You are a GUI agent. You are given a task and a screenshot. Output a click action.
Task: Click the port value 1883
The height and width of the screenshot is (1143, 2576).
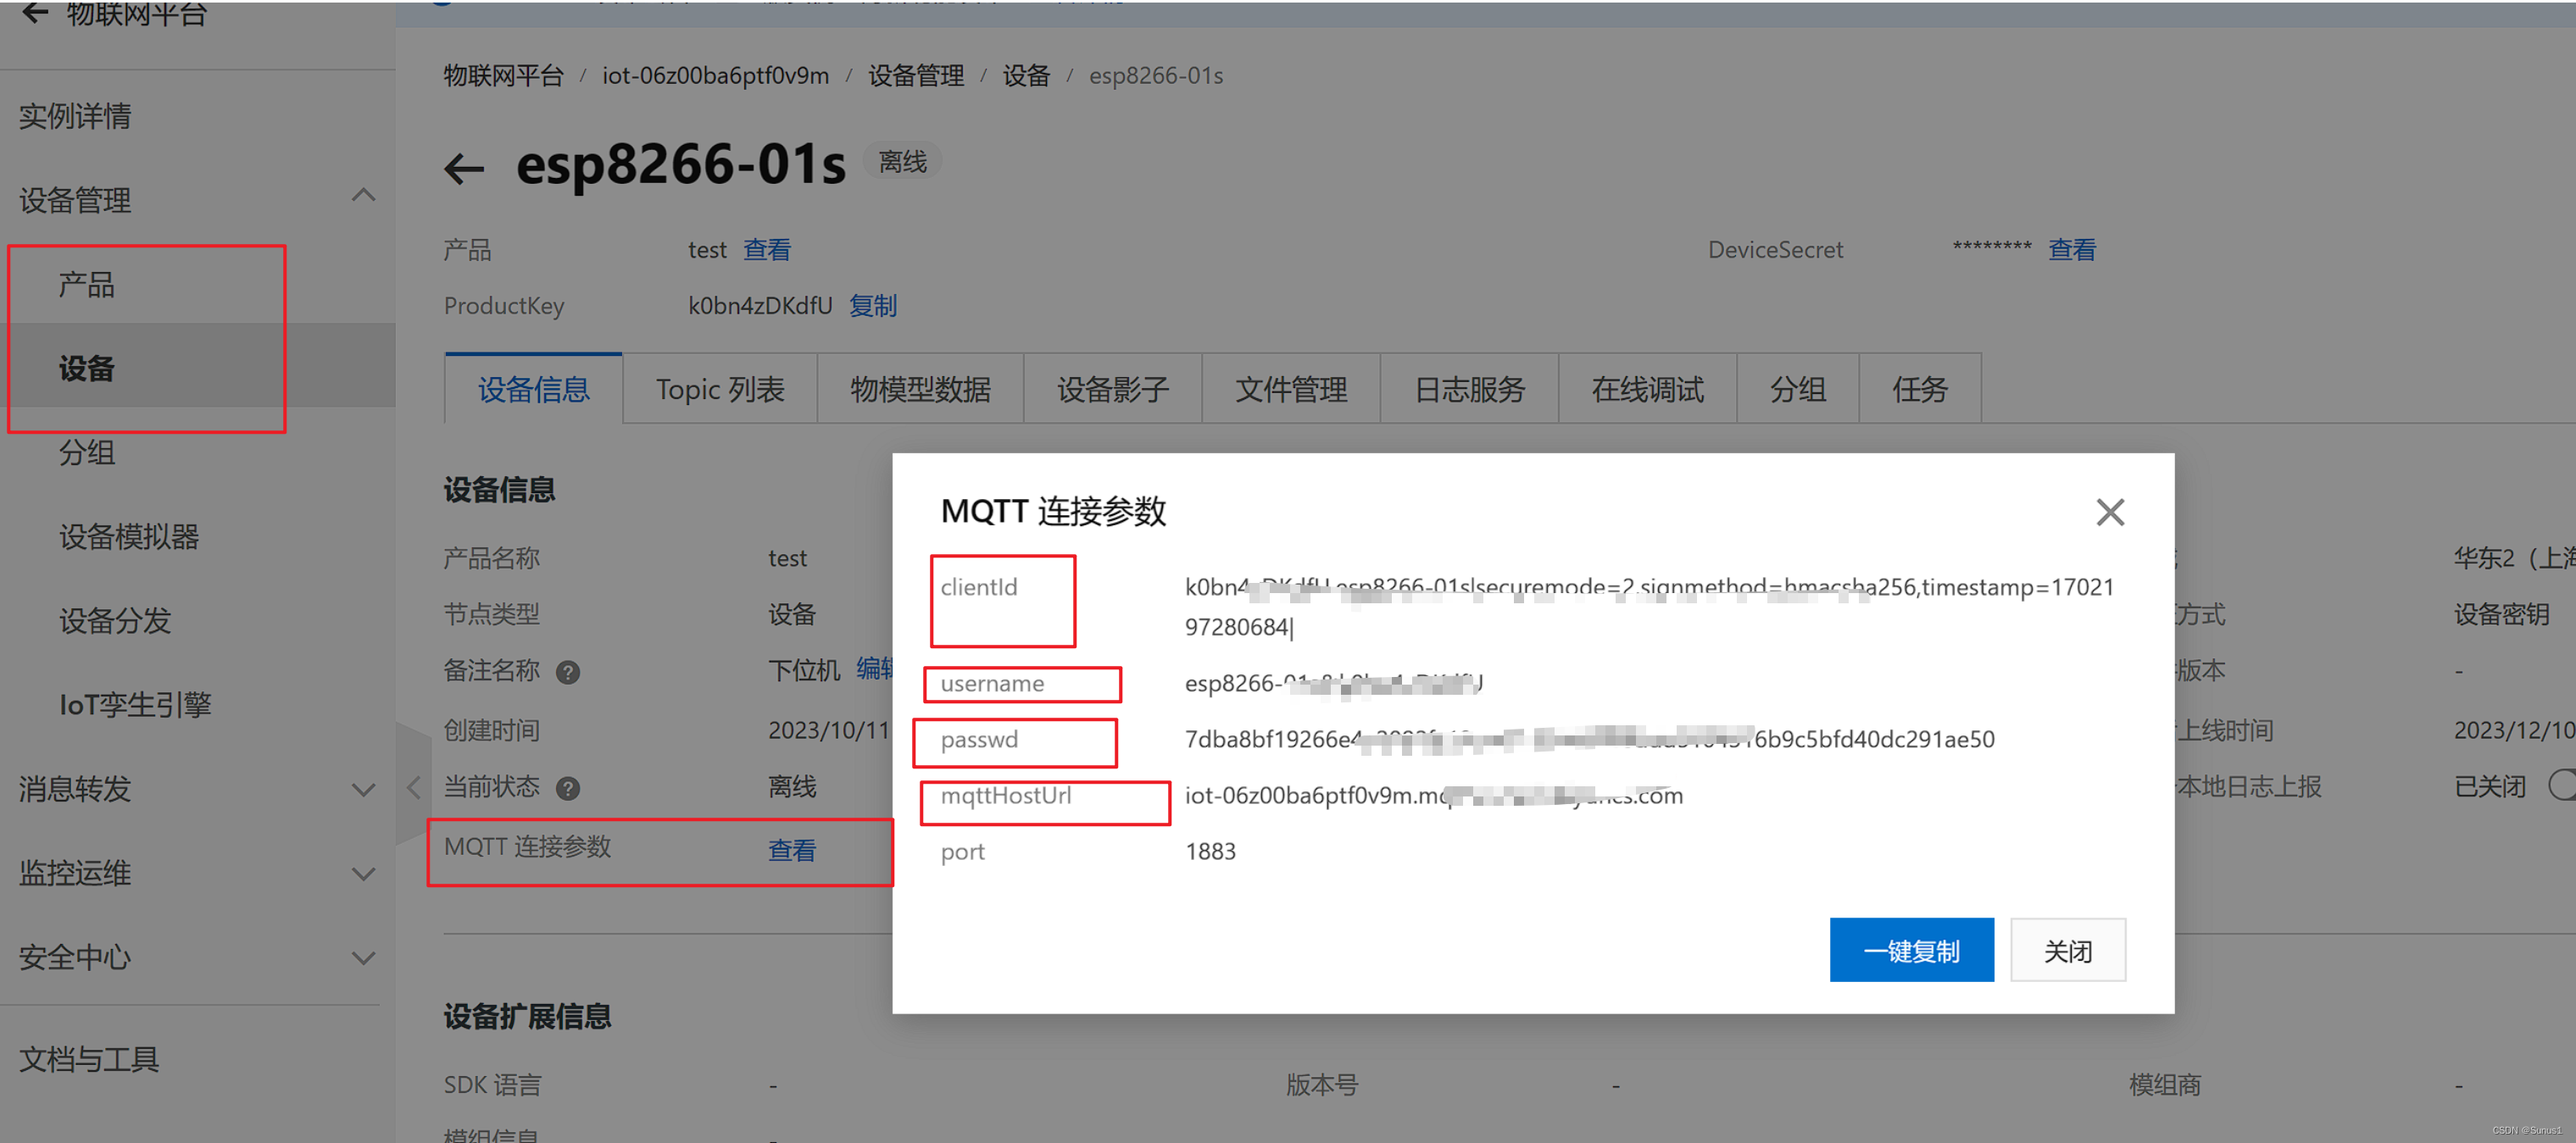pyautogui.click(x=1210, y=852)
